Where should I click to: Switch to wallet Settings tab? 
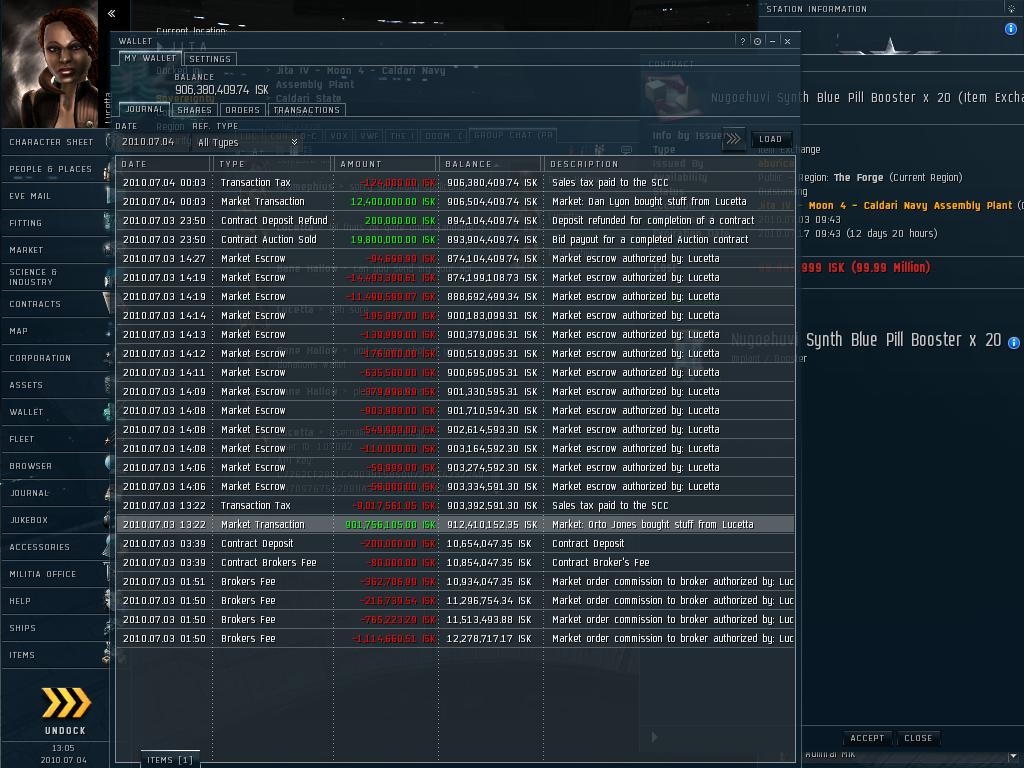pos(210,59)
